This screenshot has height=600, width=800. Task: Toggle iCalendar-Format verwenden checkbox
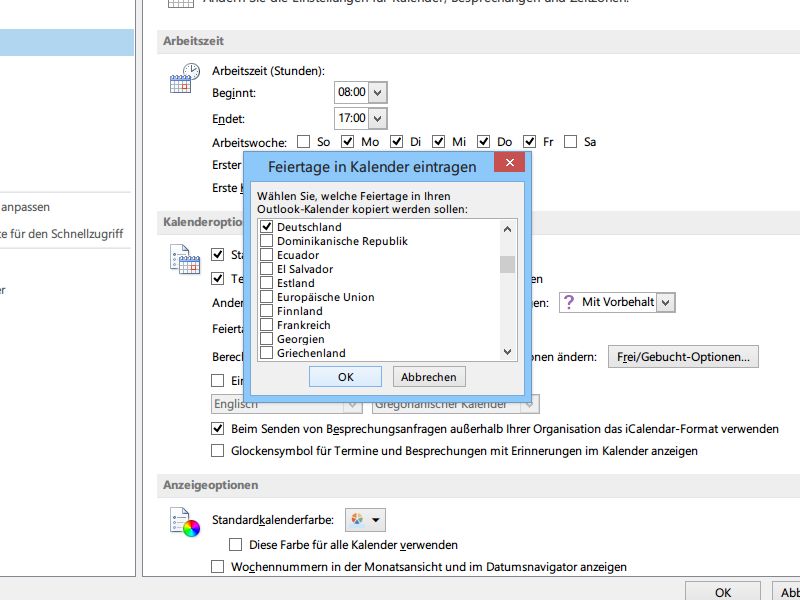(x=218, y=429)
